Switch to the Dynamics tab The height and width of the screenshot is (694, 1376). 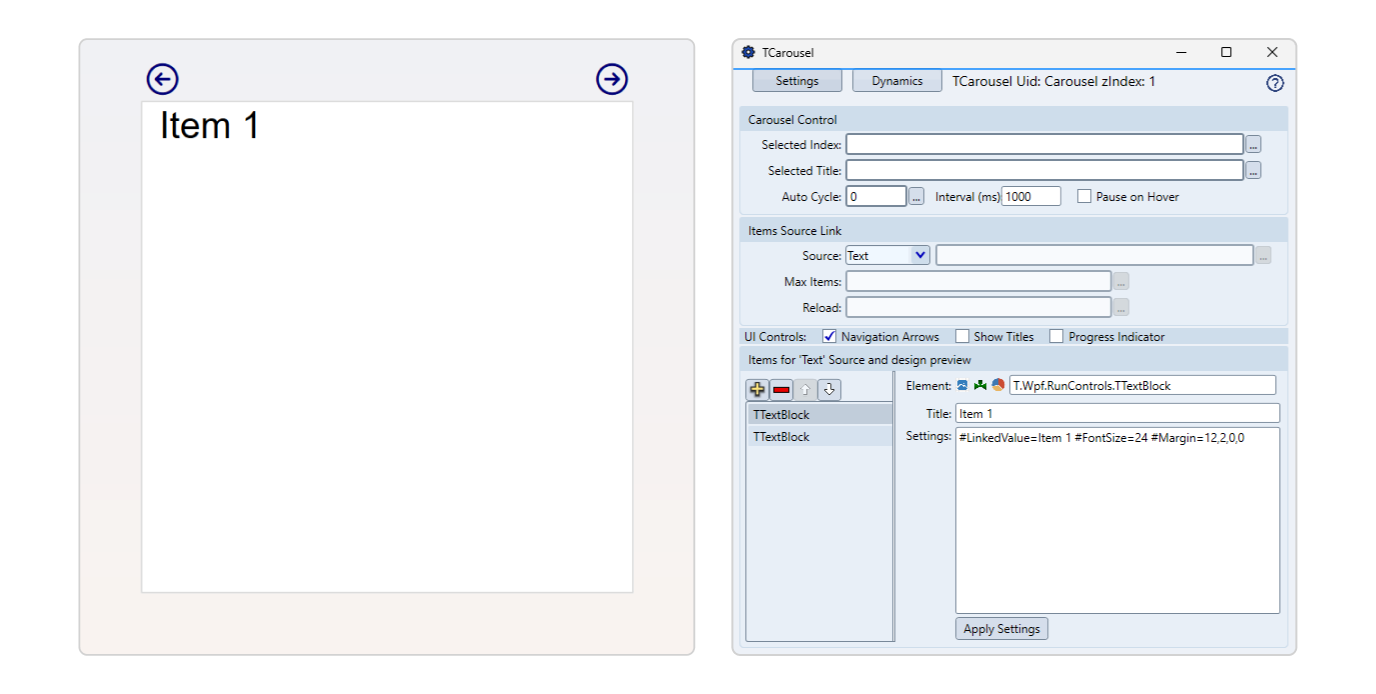pos(897,81)
